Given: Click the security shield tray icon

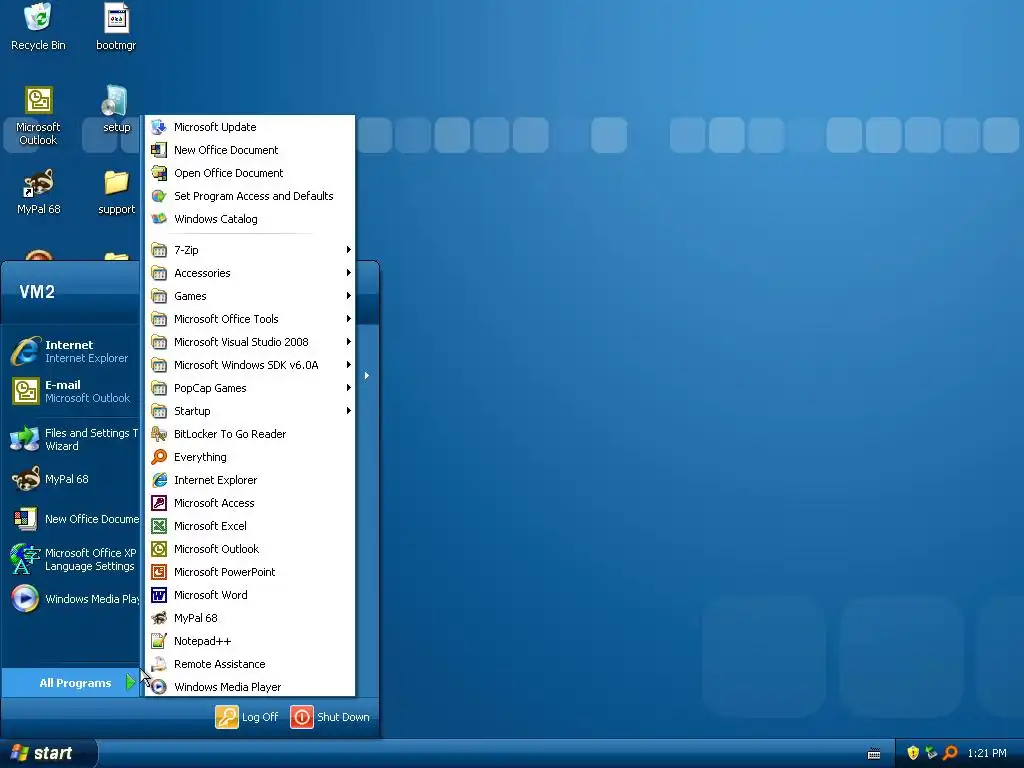Looking at the screenshot, I should [913, 753].
